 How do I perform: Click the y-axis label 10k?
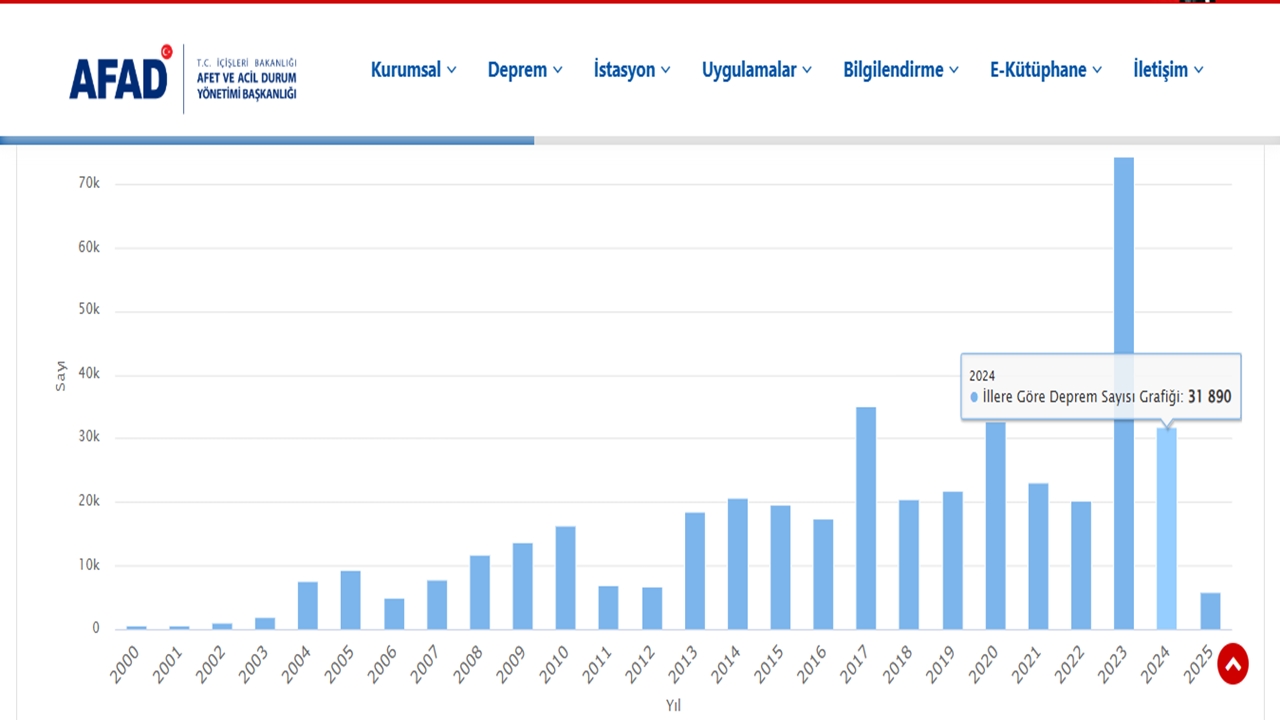coord(89,565)
